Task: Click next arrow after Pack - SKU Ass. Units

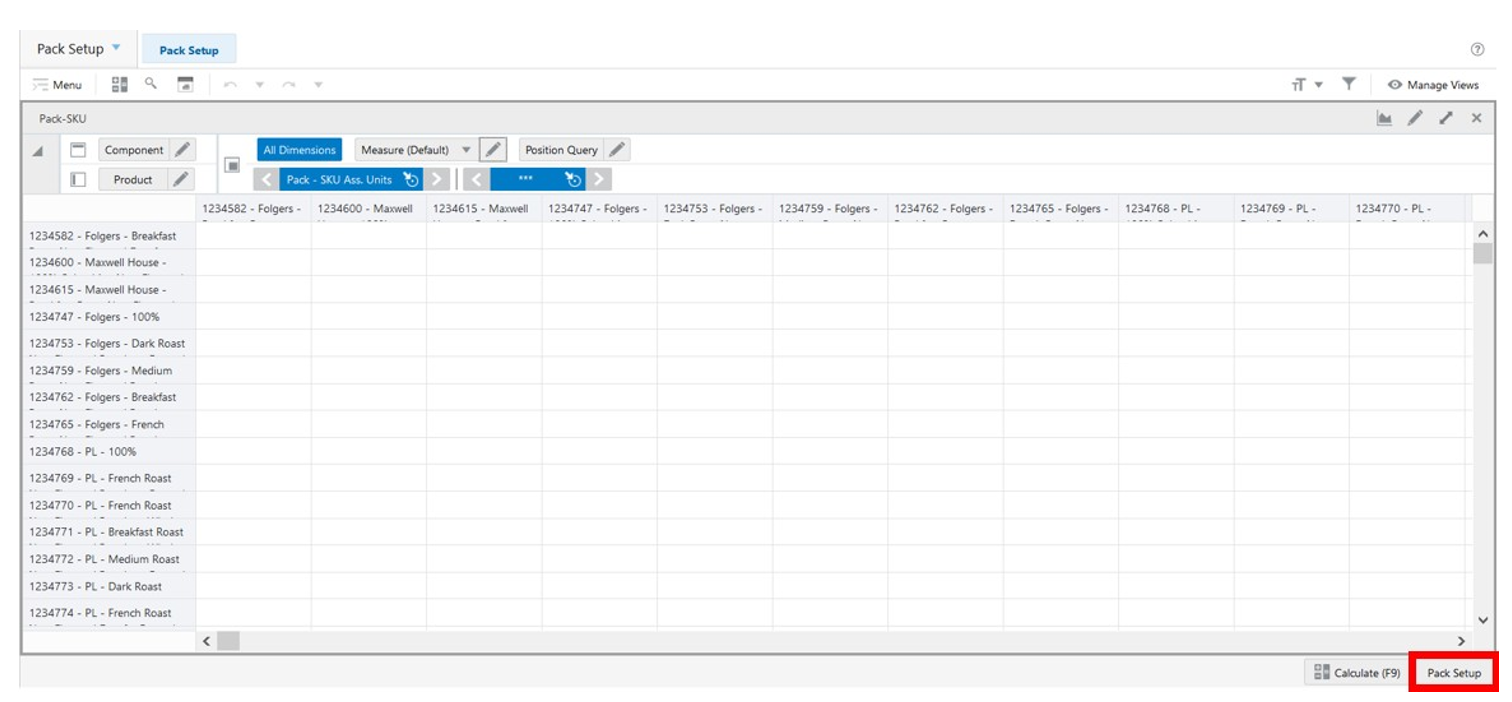Action: click(436, 180)
